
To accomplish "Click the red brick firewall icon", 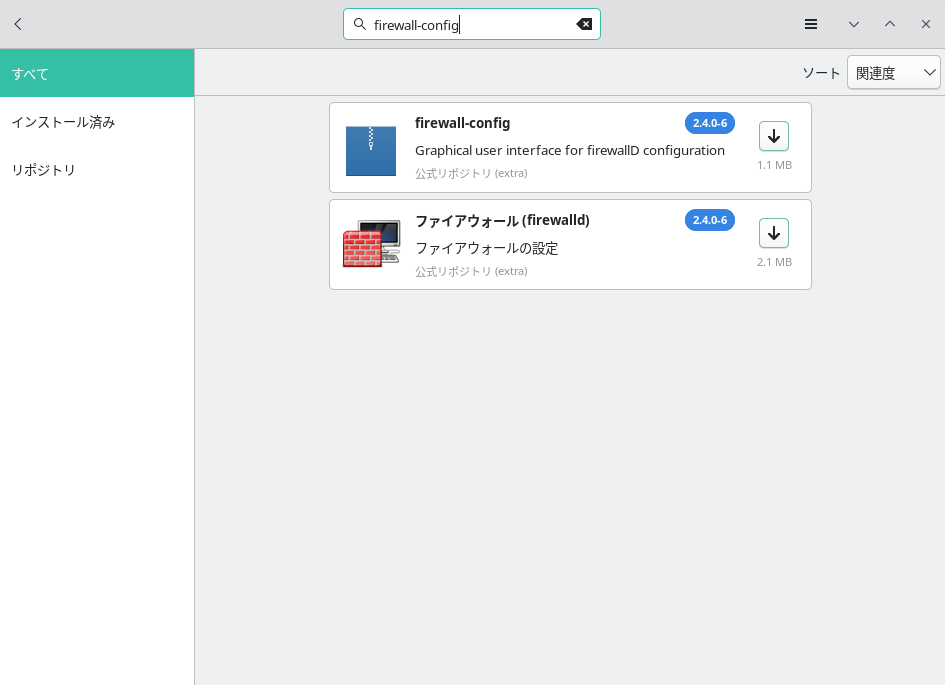I will 371,245.
